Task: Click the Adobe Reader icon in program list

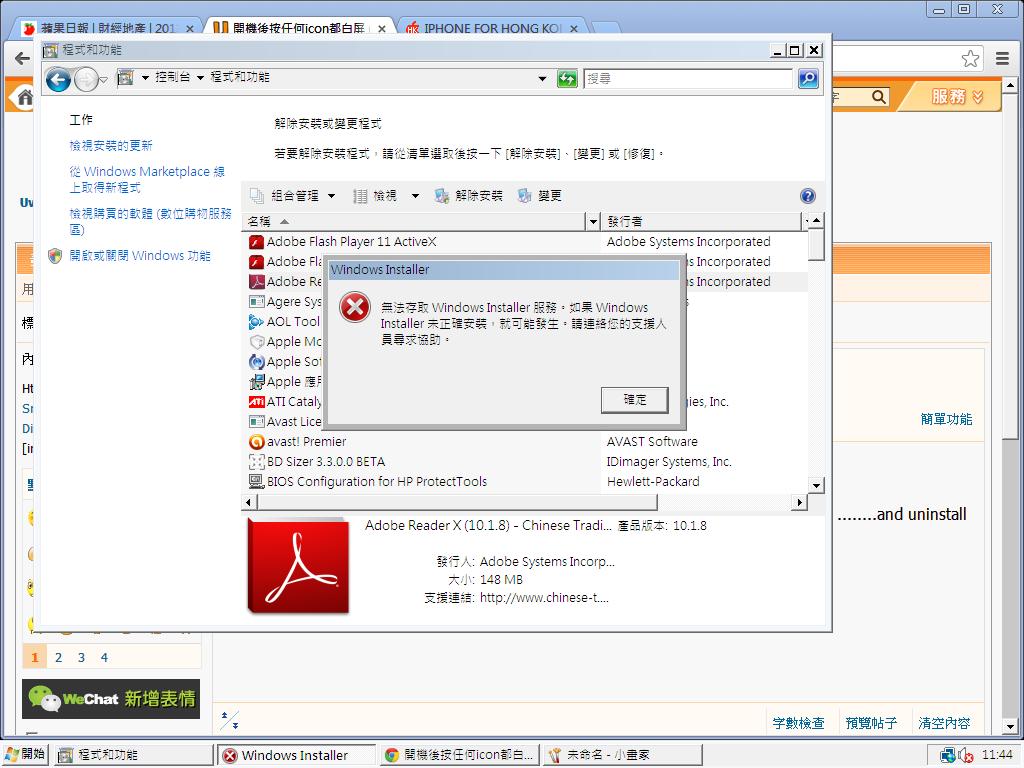Action: coord(256,282)
